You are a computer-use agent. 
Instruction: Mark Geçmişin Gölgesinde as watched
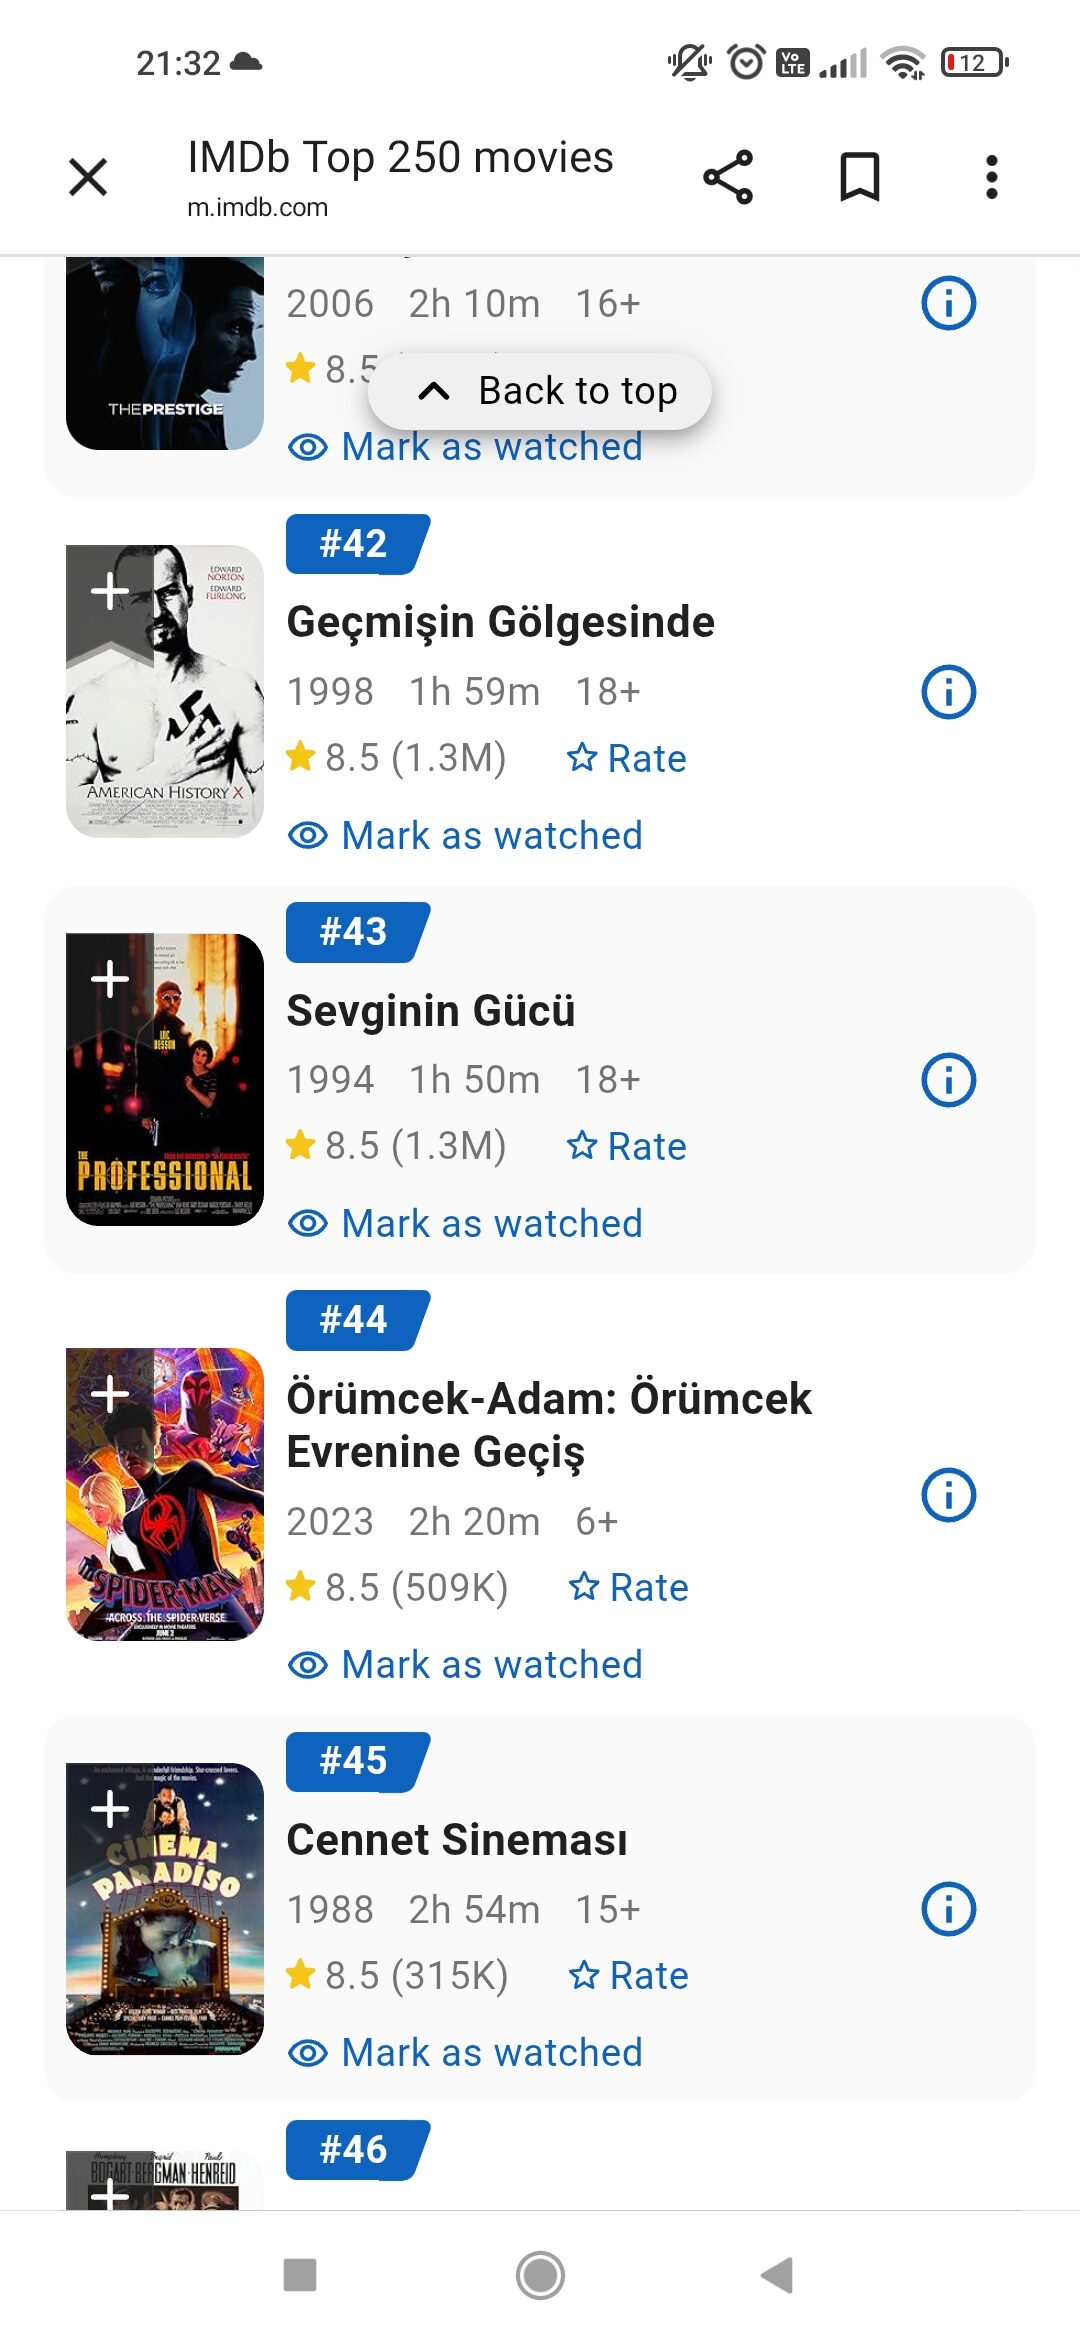[465, 836]
